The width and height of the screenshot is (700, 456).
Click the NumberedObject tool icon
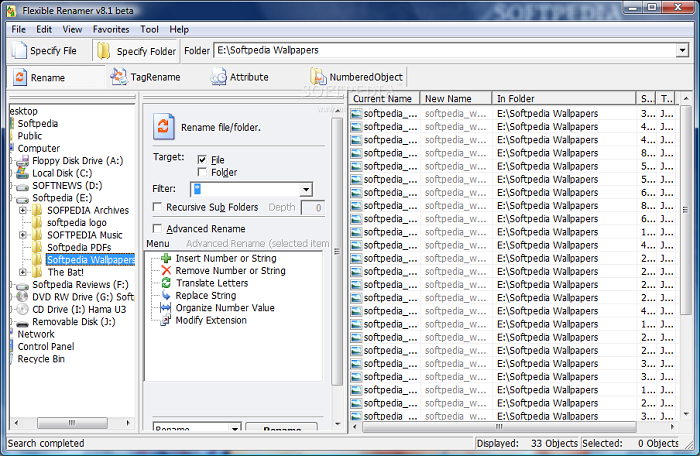(319, 77)
